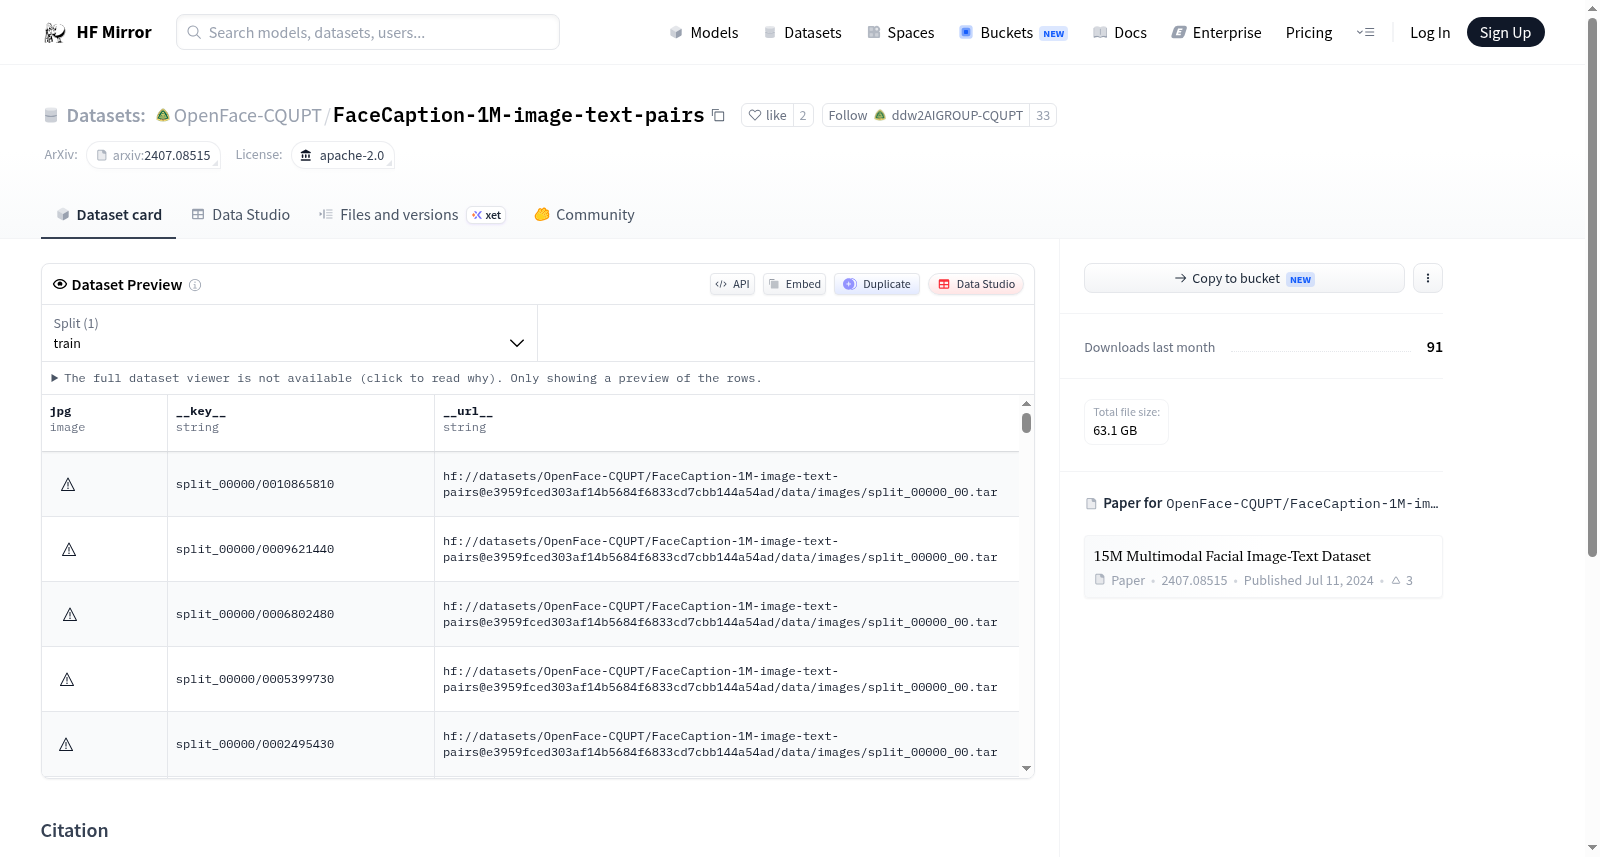Open the Files and versions tab
This screenshot has width=1600, height=857.
tap(411, 215)
